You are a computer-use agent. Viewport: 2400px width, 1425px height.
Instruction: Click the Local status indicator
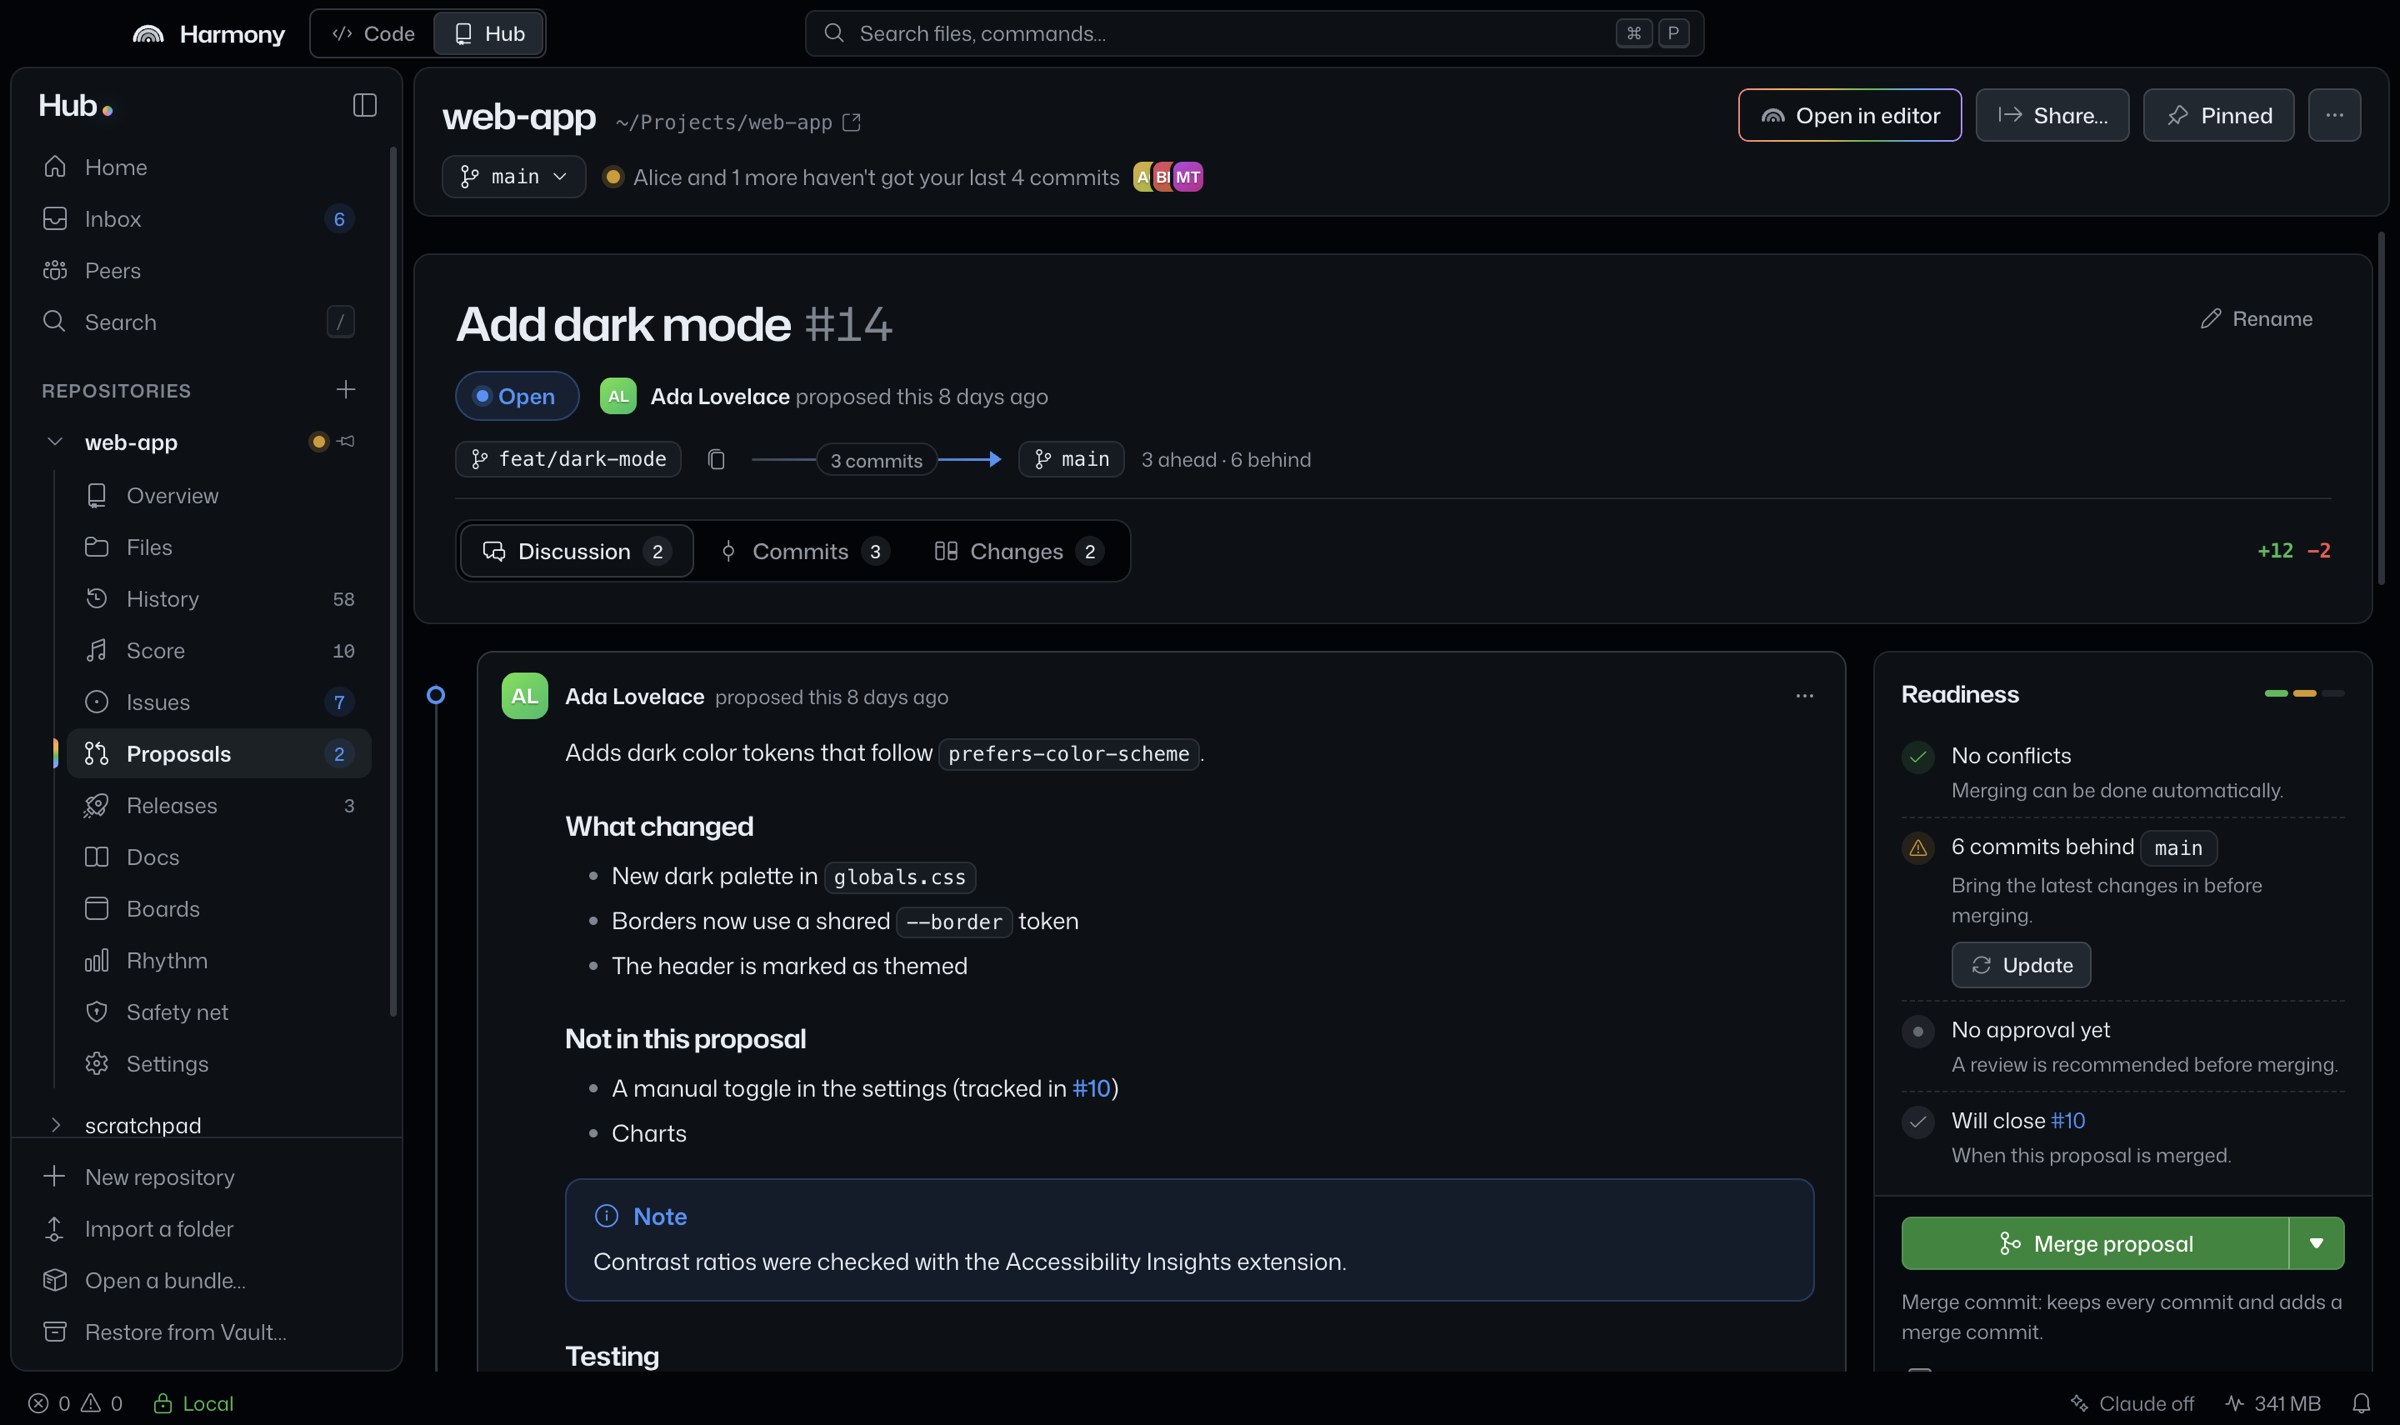pyautogui.click(x=193, y=1403)
